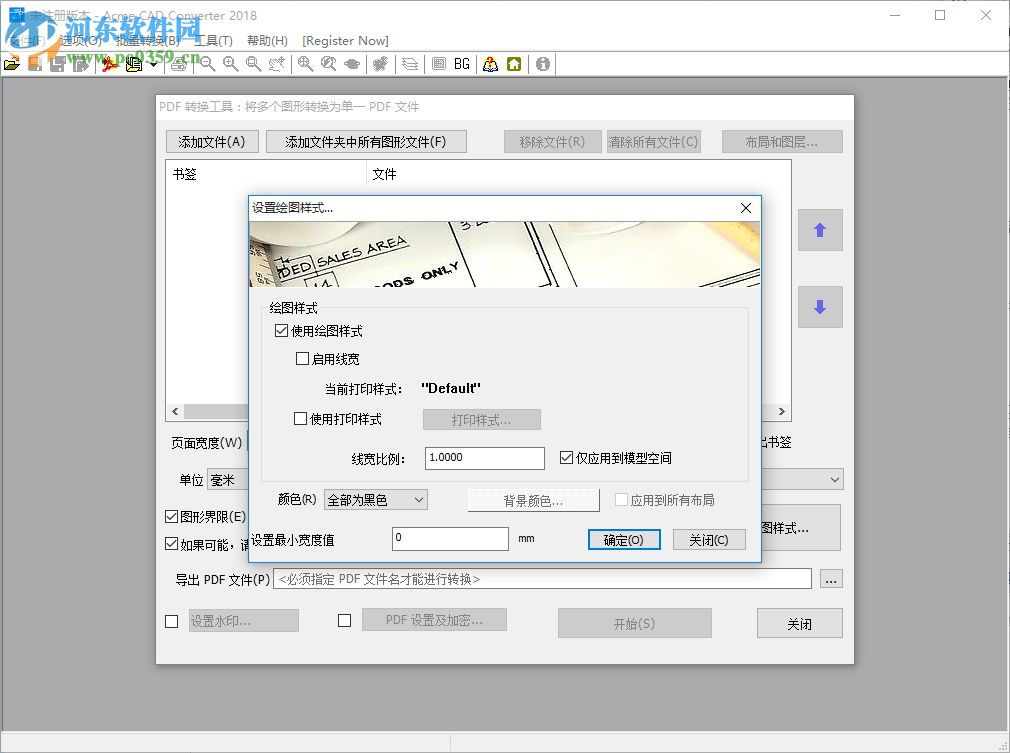Open a drawing file from the toolbar

tap(12, 63)
